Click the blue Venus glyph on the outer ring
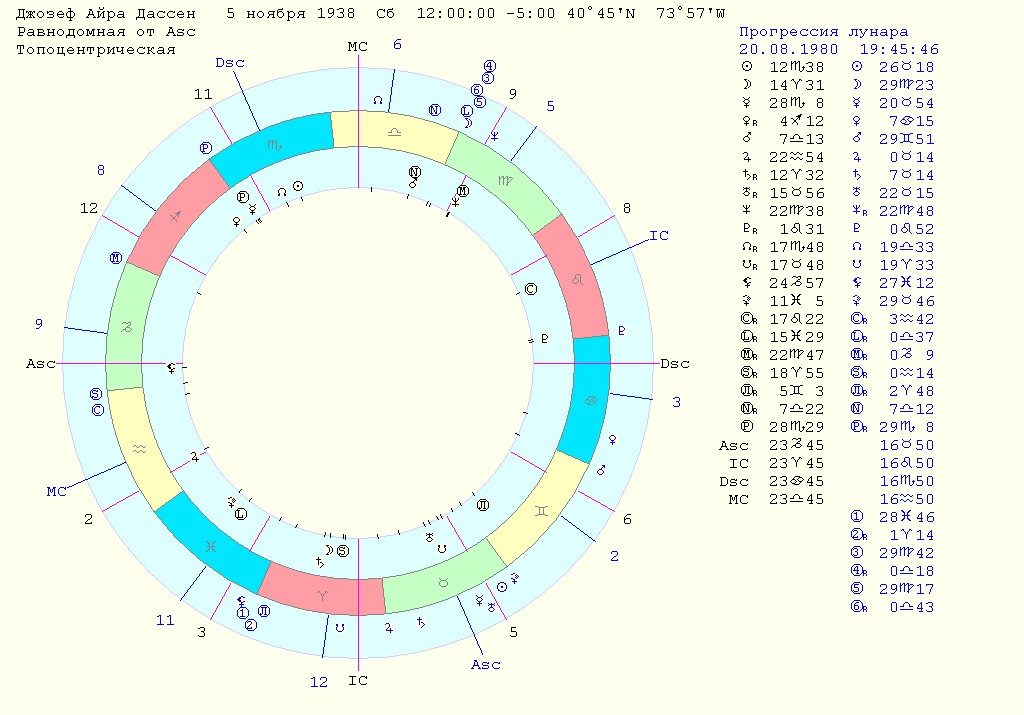1024x715 pixels. pyautogui.click(x=613, y=440)
